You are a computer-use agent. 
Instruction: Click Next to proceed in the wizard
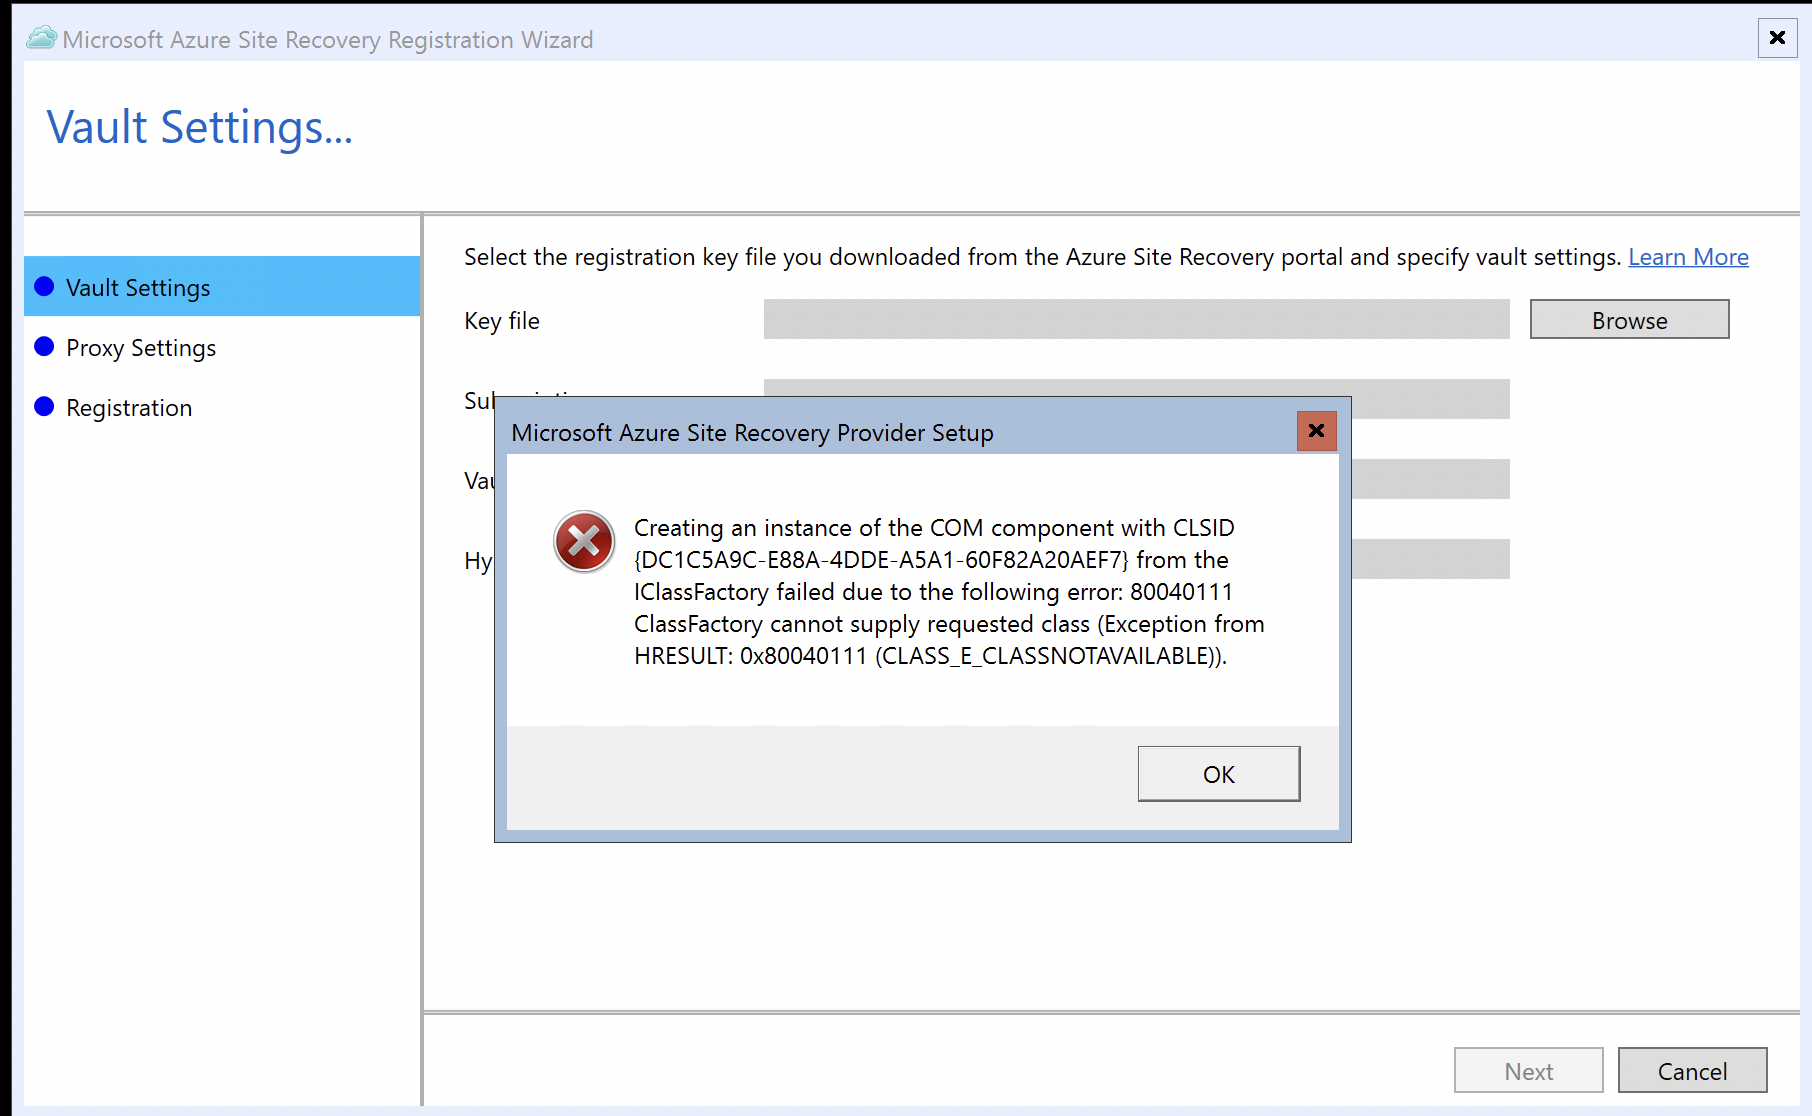1527,1070
